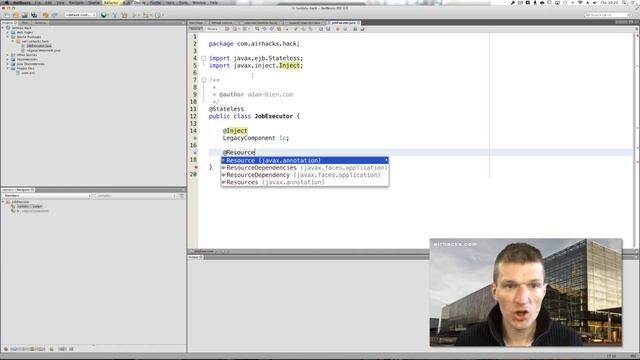Image resolution: width=640 pixels, height=360 pixels.
Task: Choose Resources (javax.annotation) completion suggestion
Action: [x=304, y=182]
